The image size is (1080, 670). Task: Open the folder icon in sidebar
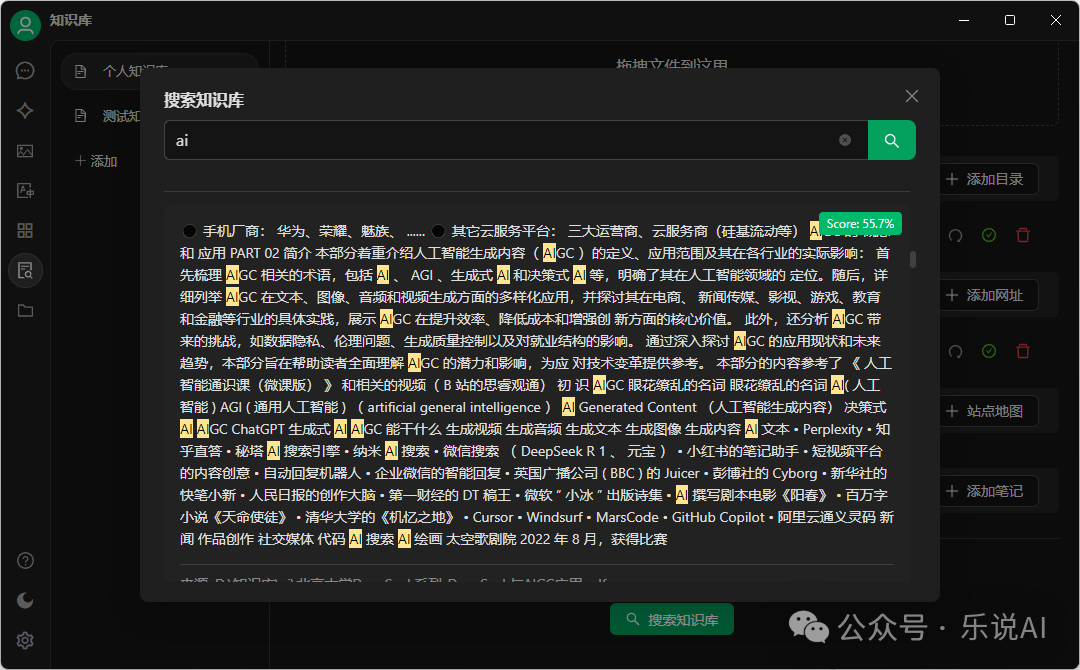tap(25, 311)
